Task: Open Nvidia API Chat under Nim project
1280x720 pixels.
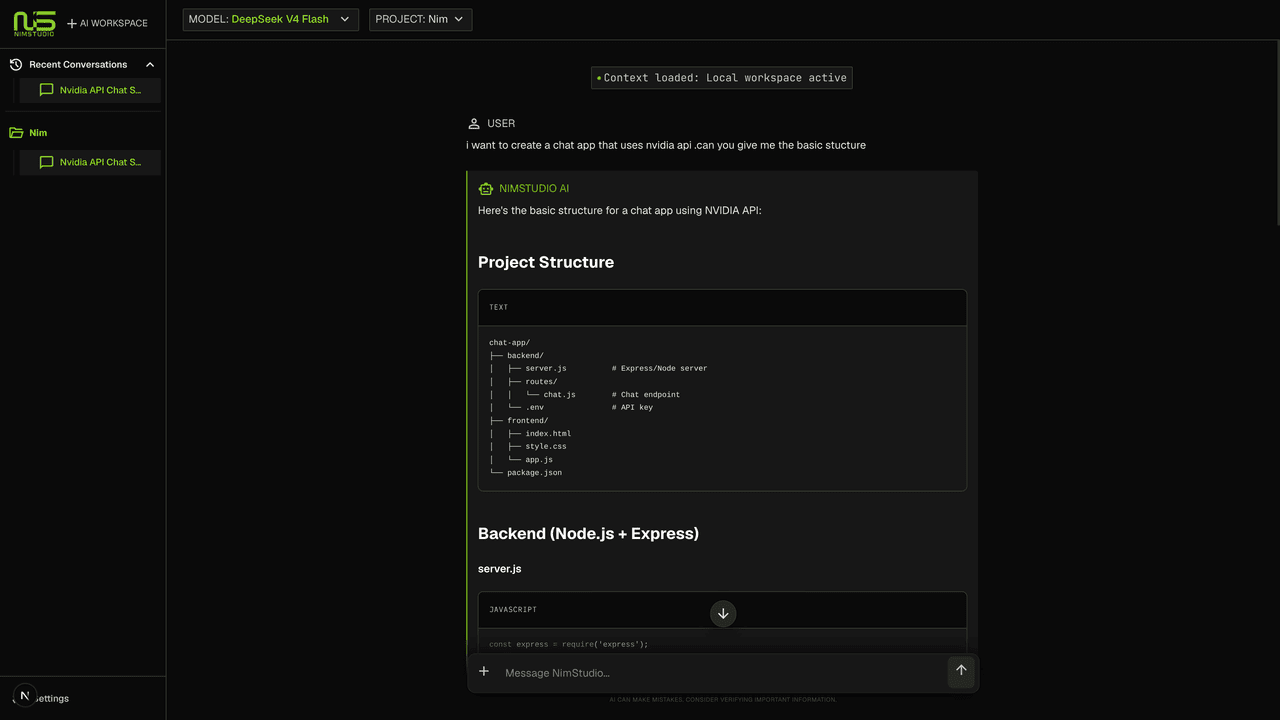Action: (x=90, y=162)
